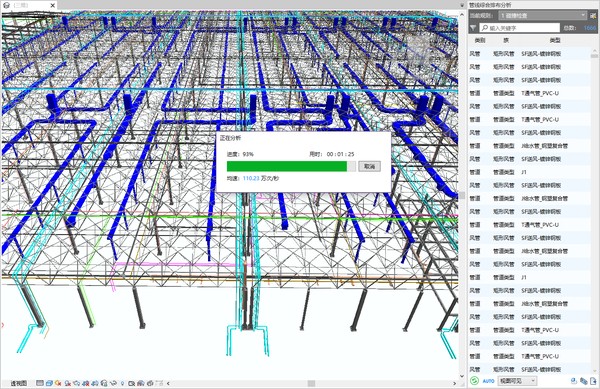Cancel the running analysis with 取消 button
The height and width of the screenshot is (389, 600).
click(369, 166)
